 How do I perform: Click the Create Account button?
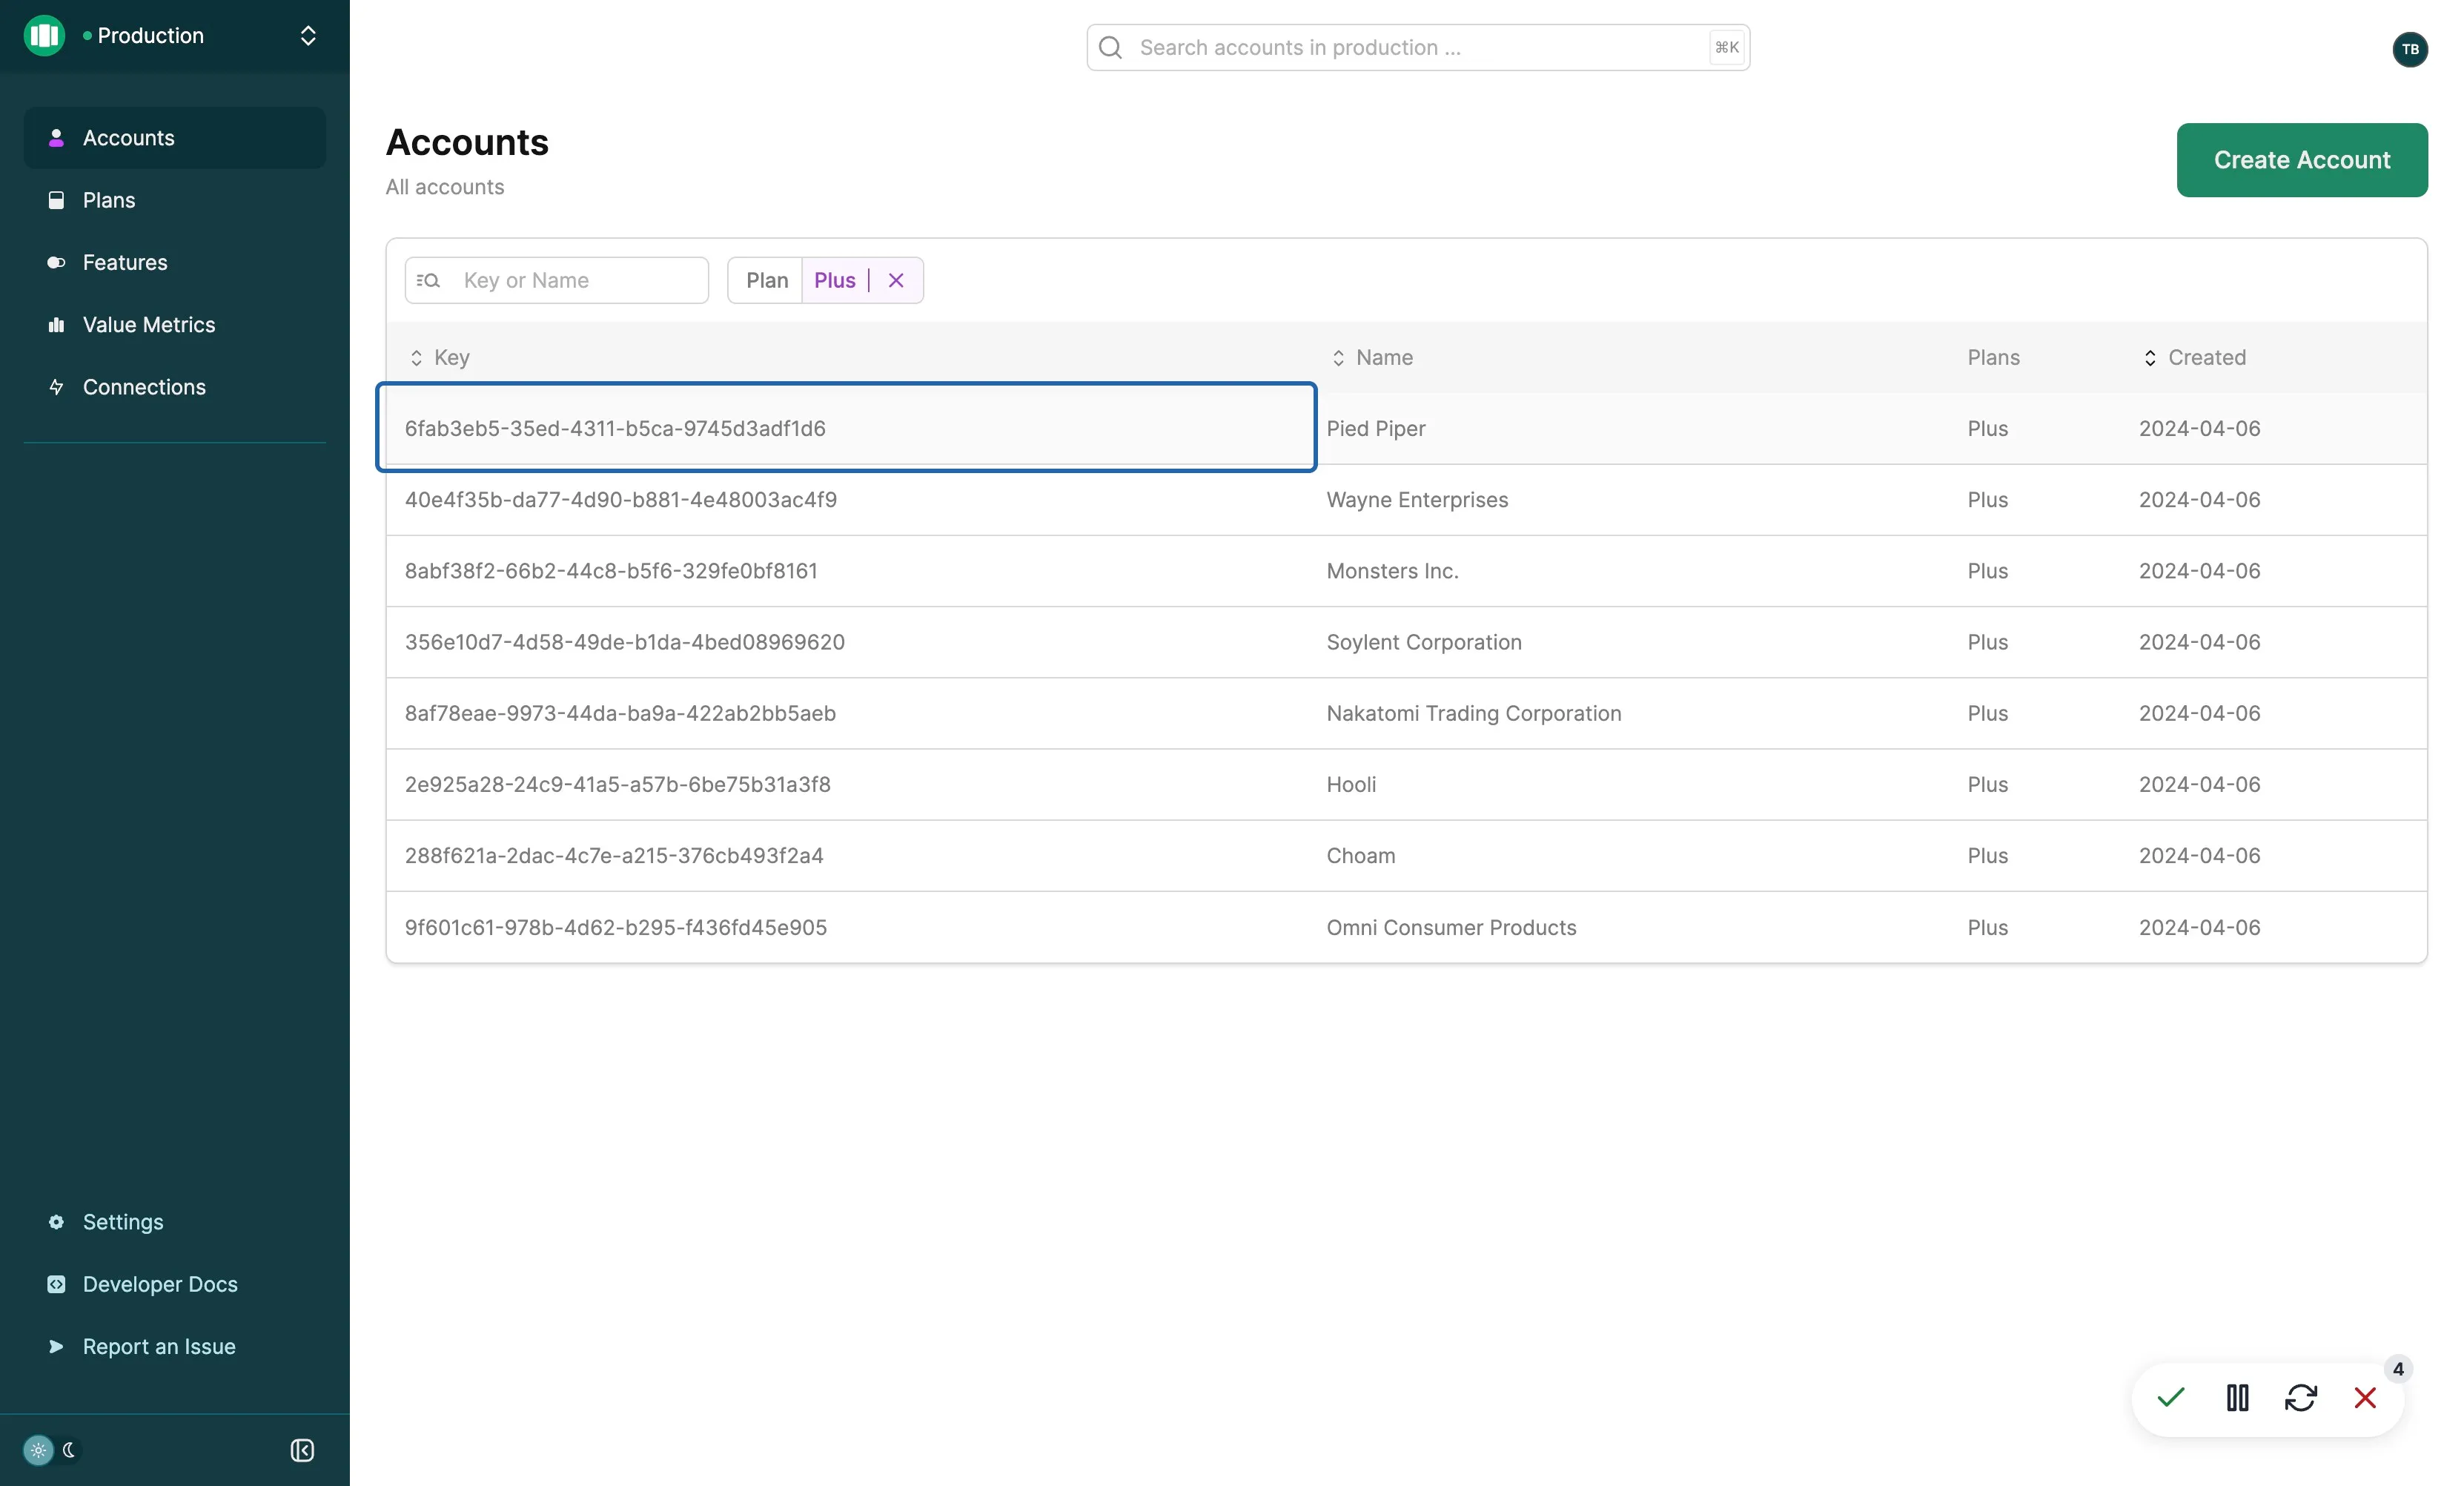[x=2302, y=160]
